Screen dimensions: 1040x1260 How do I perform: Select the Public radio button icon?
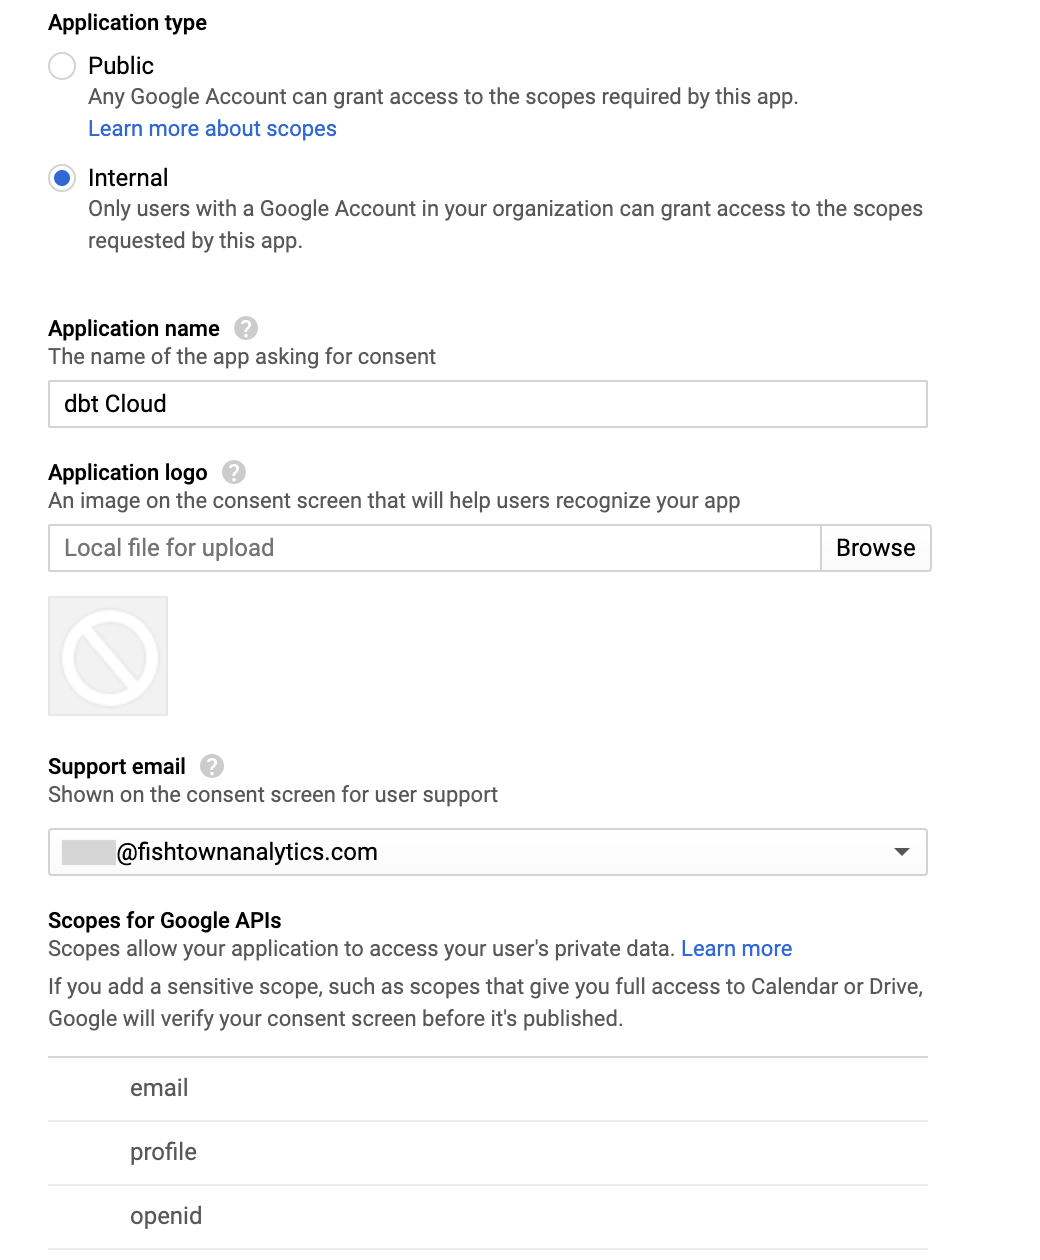click(x=61, y=65)
